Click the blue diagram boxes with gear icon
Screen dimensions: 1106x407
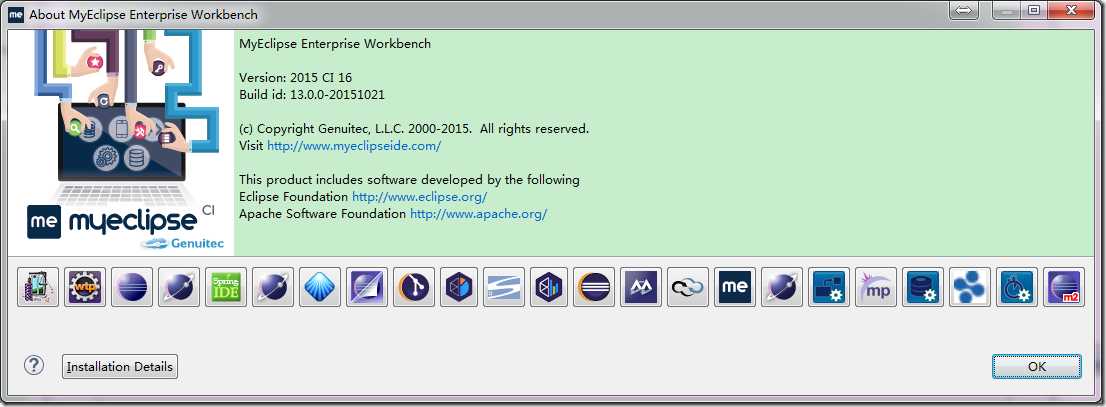pos(829,287)
